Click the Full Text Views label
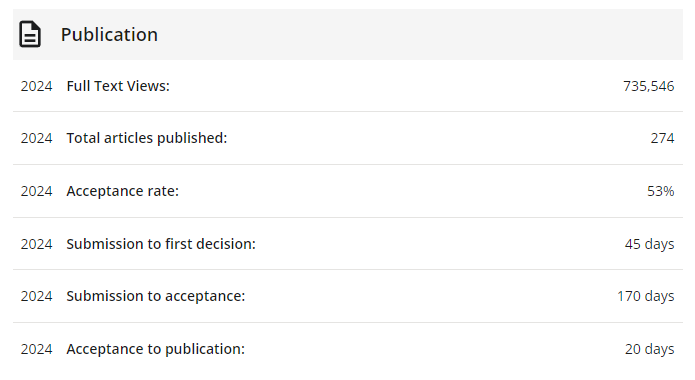Image resolution: width=695 pixels, height=380 pixels. point(118,86)
